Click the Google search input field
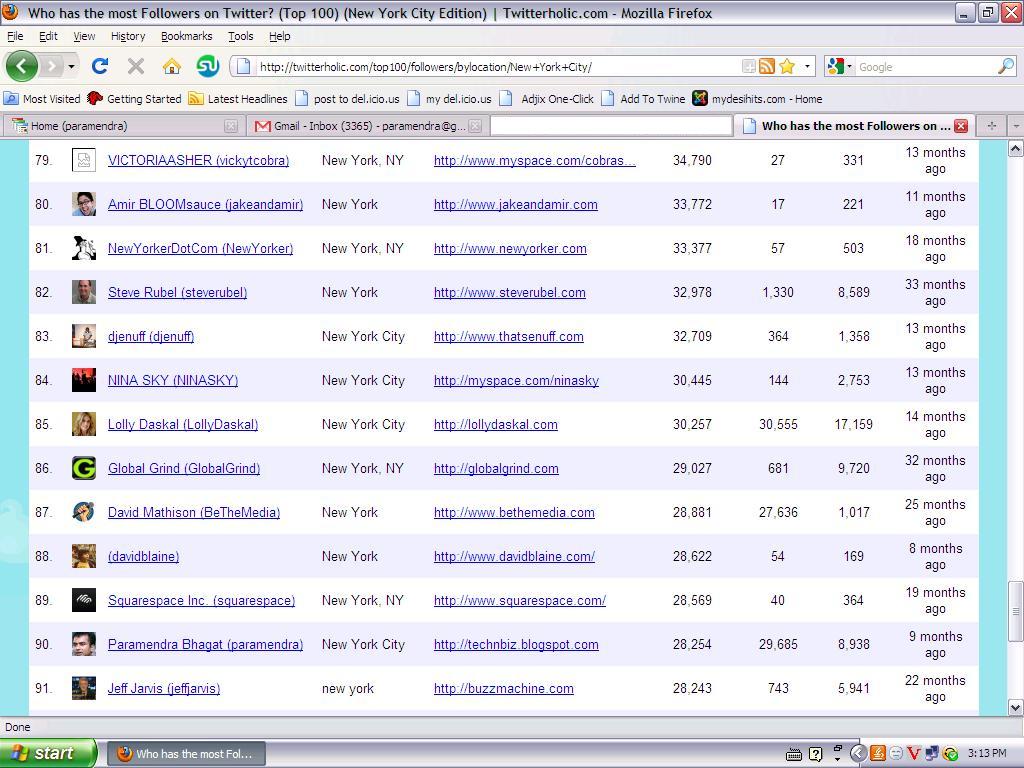 tap(926, 66)
